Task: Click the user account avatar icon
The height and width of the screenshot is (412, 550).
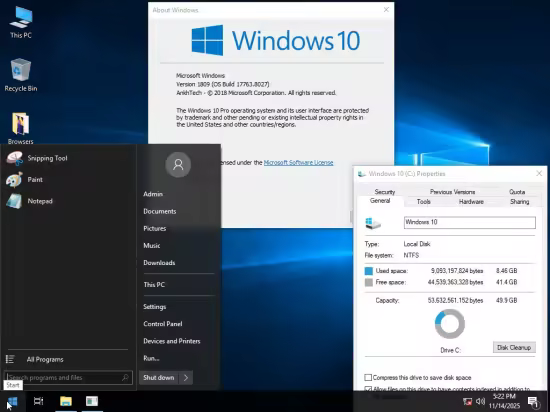Action: tap(178, 164)
